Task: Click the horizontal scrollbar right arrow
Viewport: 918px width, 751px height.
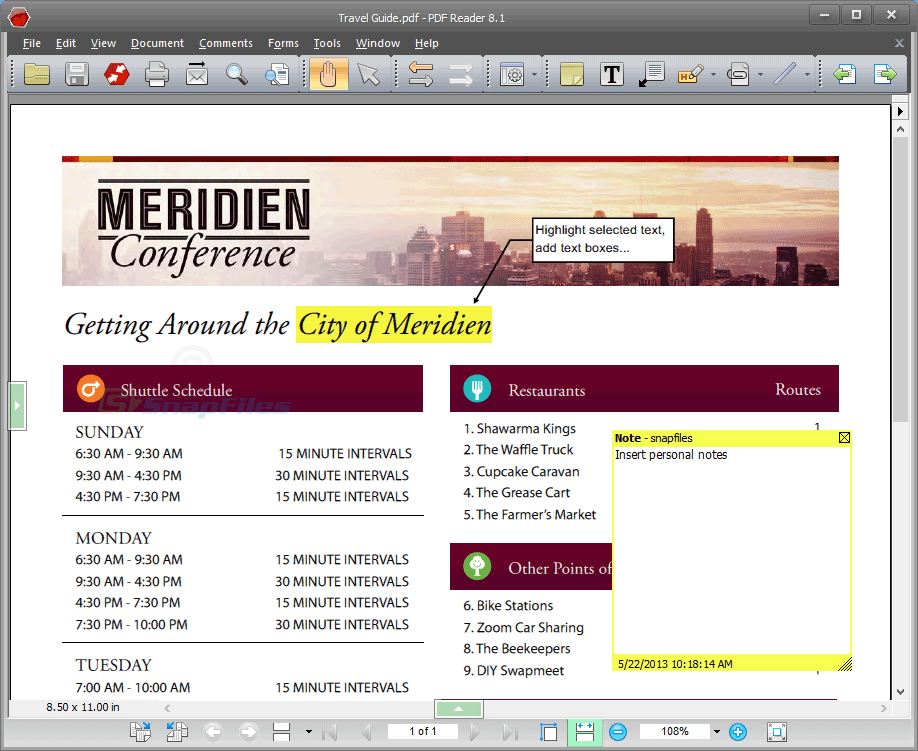Action: point(883,709)
